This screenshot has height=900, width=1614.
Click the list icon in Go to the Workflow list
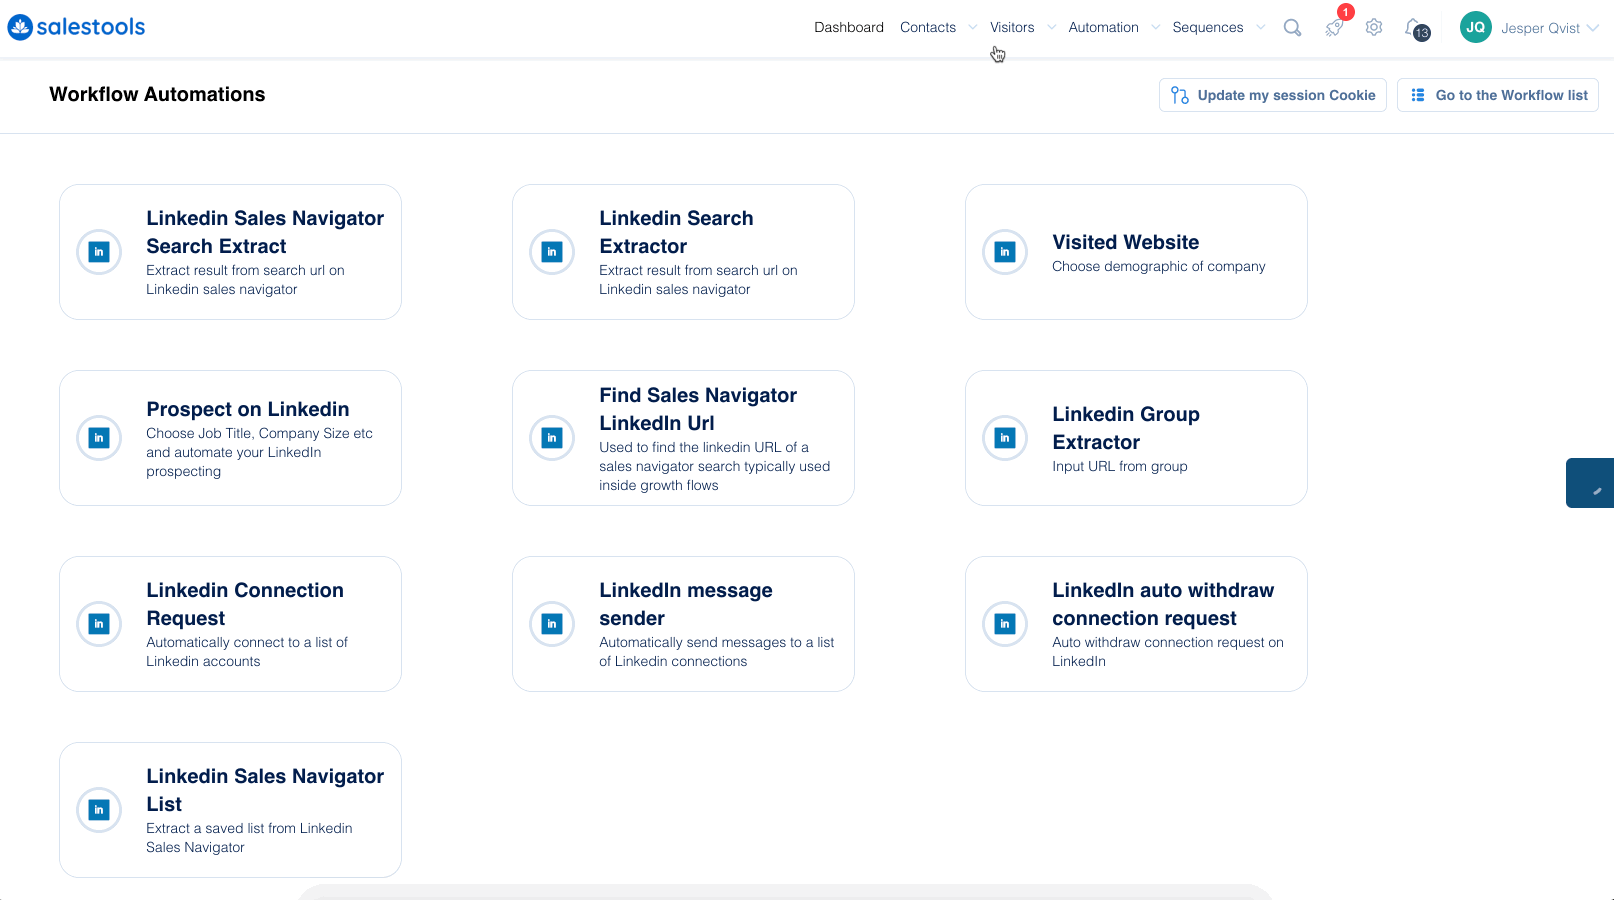(x=1417, y=95)
